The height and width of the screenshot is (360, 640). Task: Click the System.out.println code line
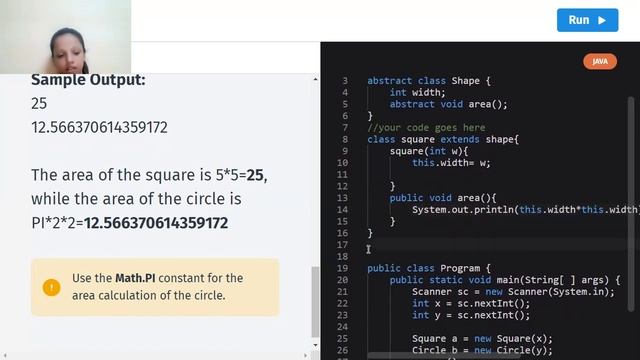524,210
